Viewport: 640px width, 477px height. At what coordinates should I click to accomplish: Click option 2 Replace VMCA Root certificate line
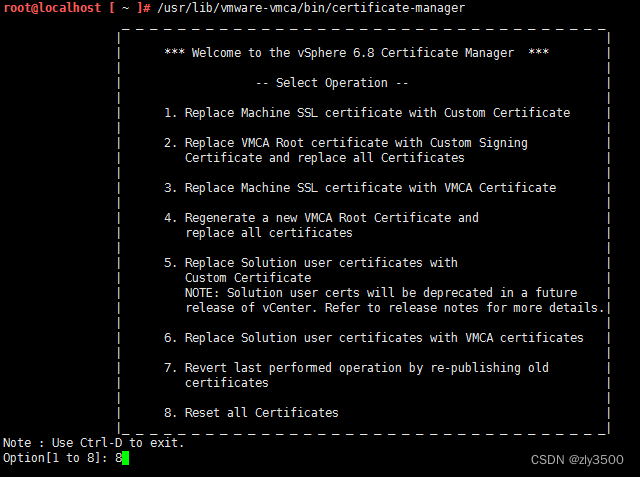tap(346, 143)
